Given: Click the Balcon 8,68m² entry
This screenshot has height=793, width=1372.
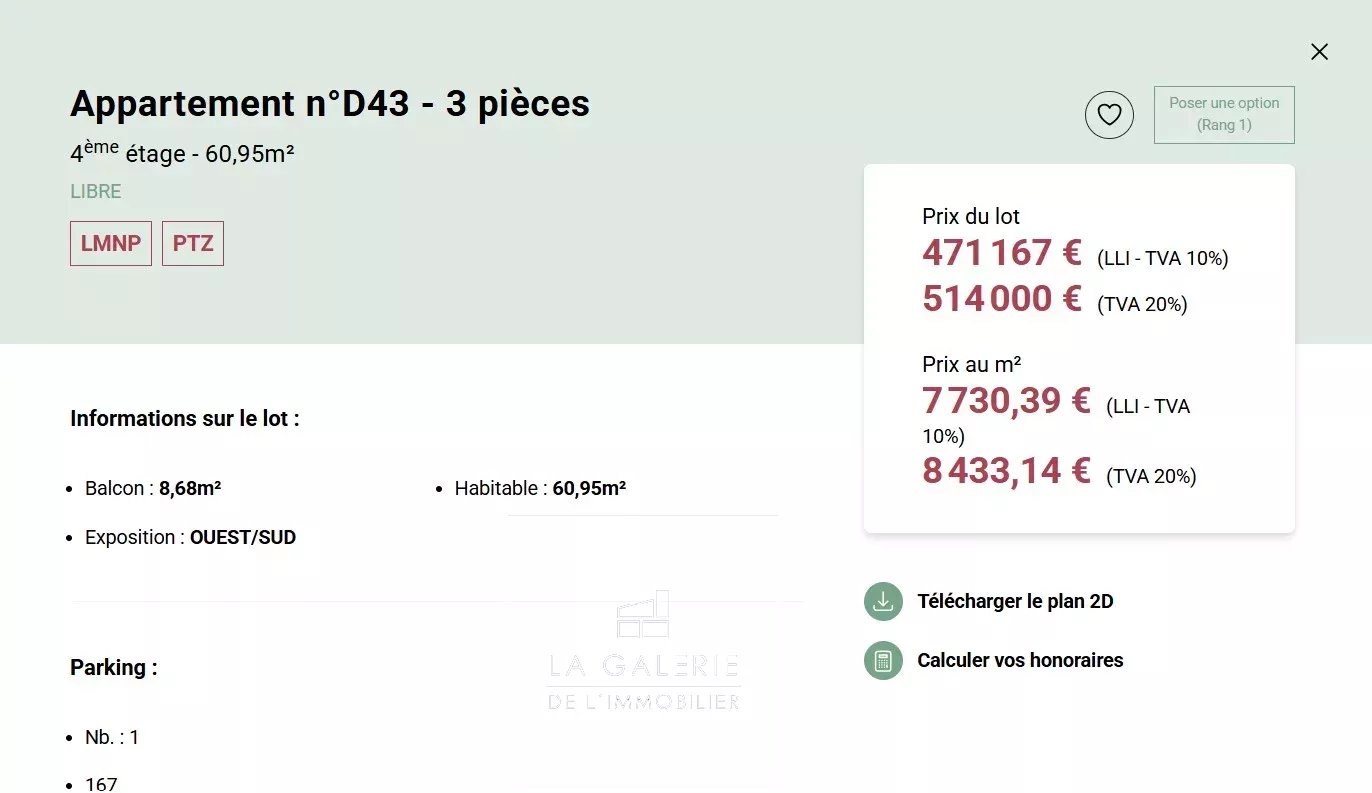Looking at the screenshot, I should pyautogui.click(x=153, y=489).
